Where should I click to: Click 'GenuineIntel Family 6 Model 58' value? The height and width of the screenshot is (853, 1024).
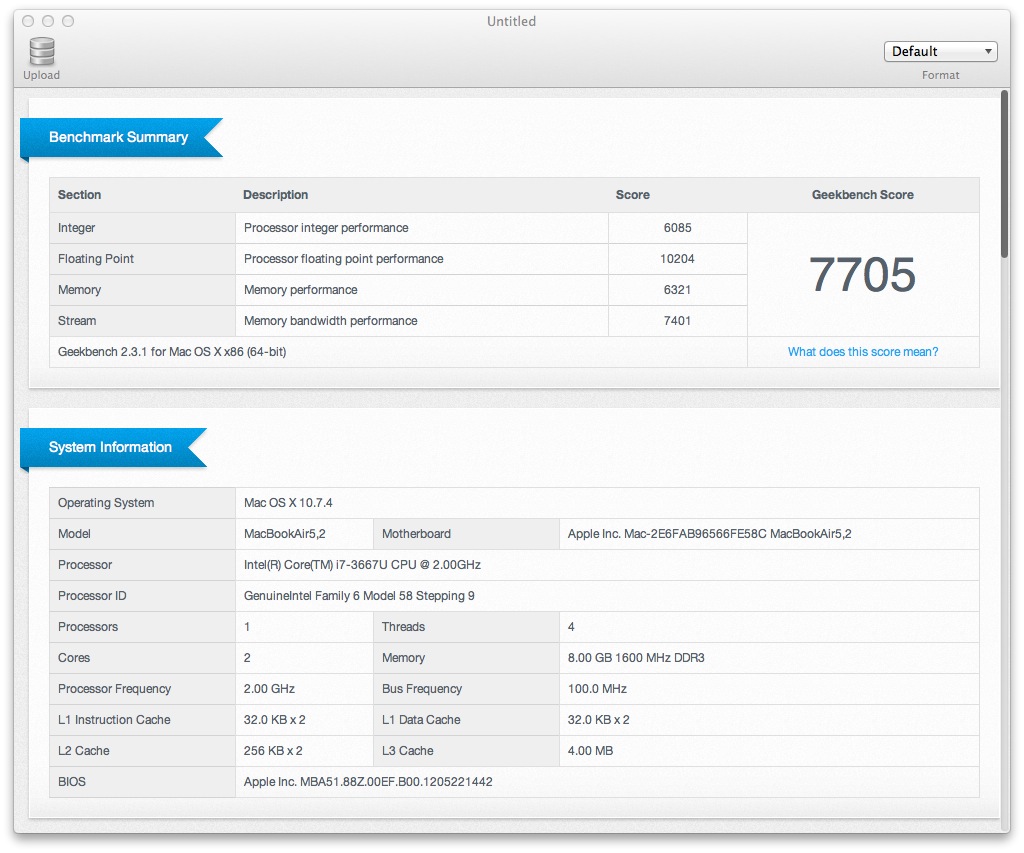point(359,596)
